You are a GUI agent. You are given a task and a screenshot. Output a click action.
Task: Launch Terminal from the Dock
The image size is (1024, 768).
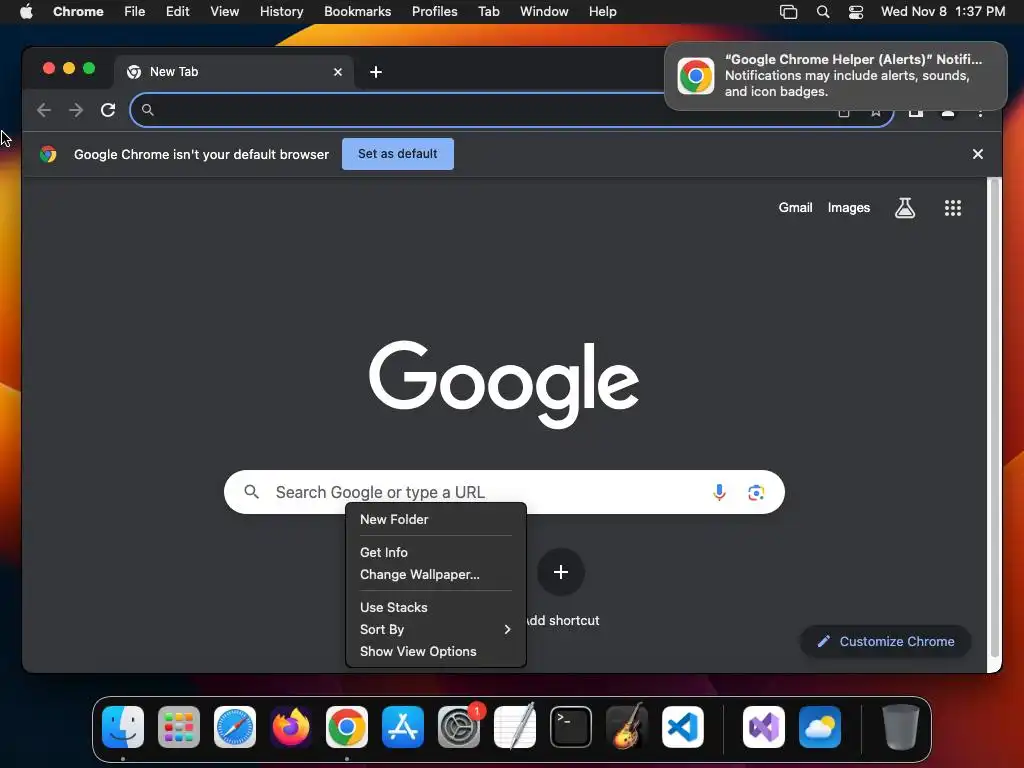[571, 727]
